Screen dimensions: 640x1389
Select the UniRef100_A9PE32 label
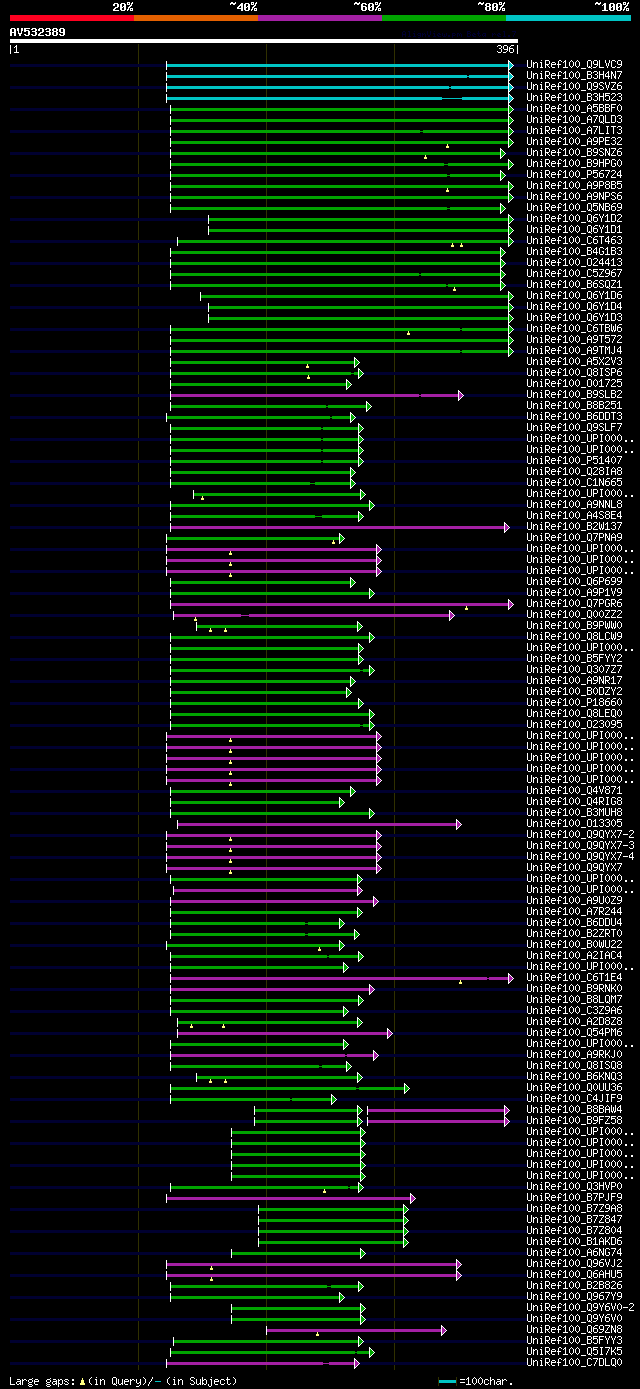click(x=574, y=141)
